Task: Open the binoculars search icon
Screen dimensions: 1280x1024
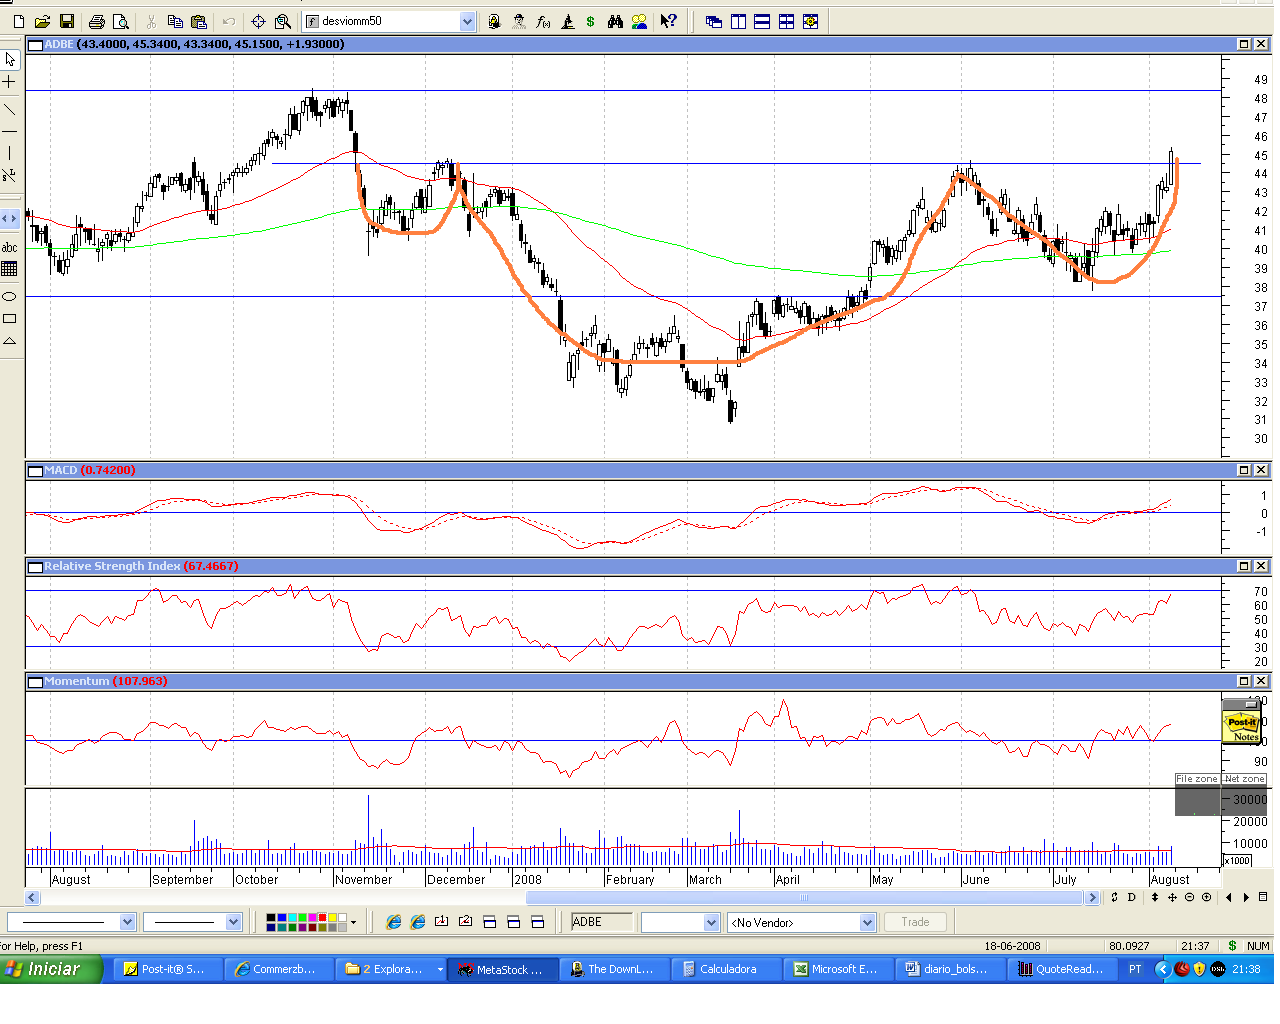Action: pos(615,21)
